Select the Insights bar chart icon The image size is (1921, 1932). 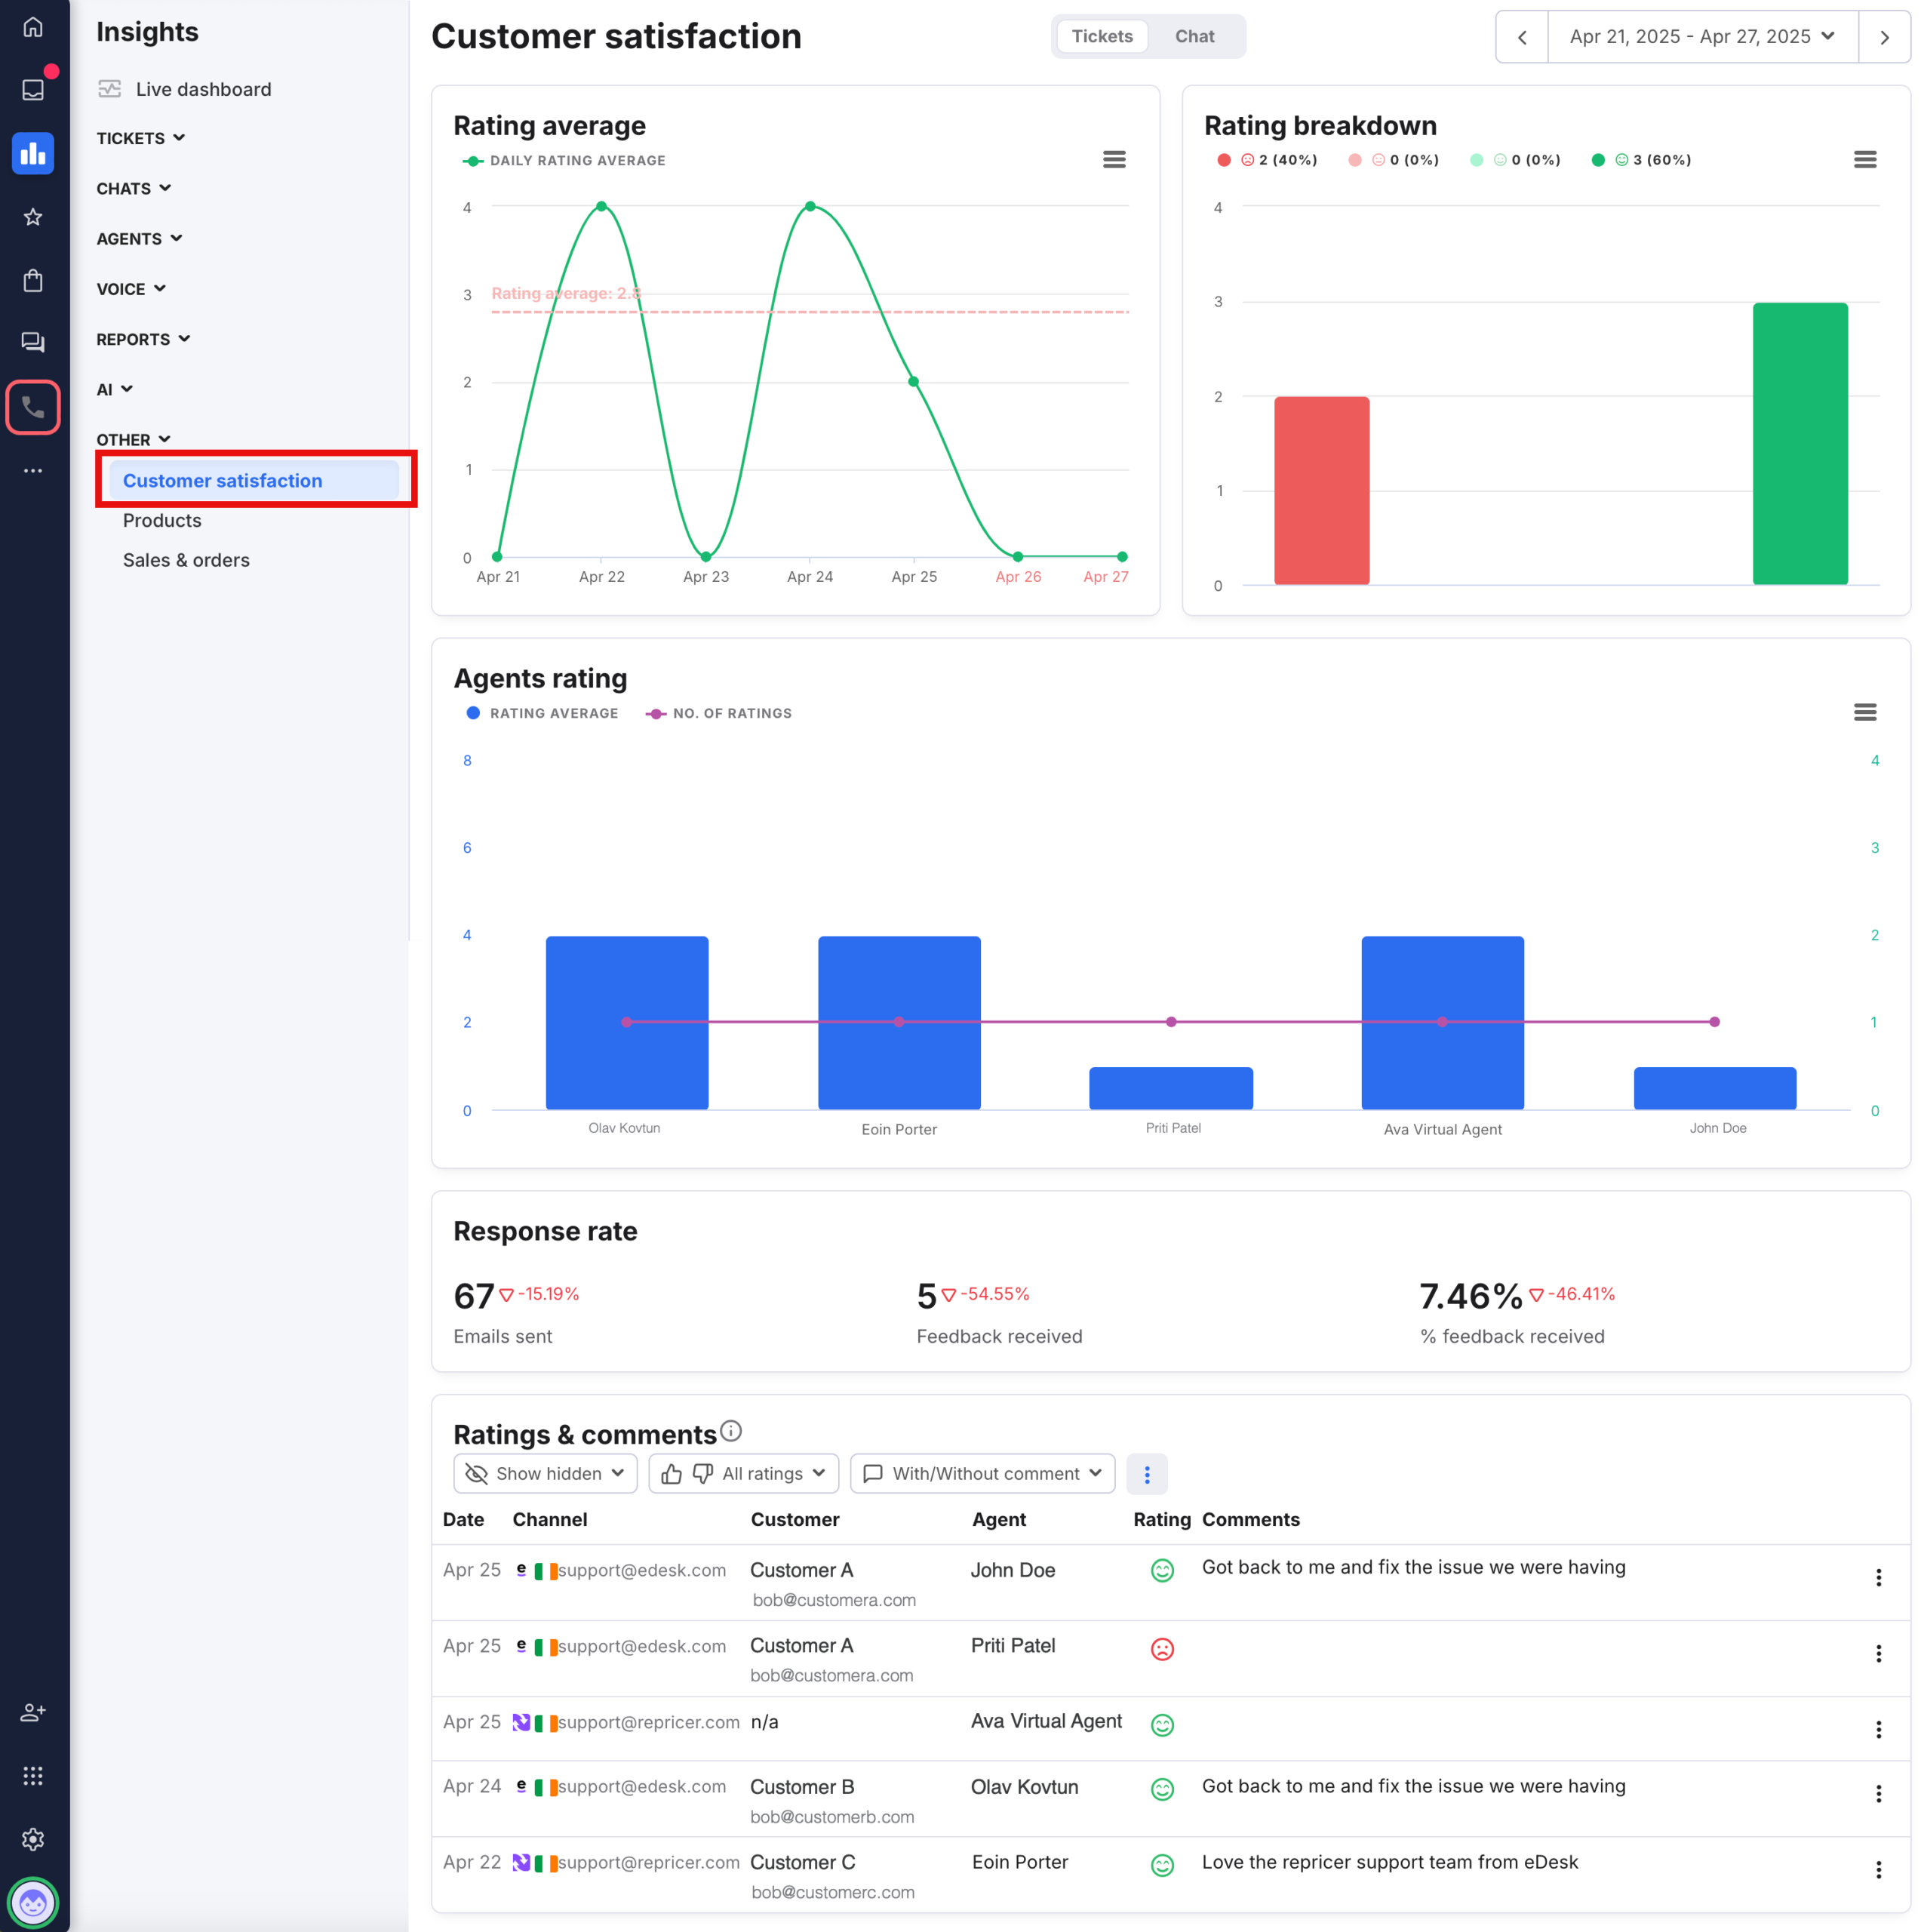33,153
